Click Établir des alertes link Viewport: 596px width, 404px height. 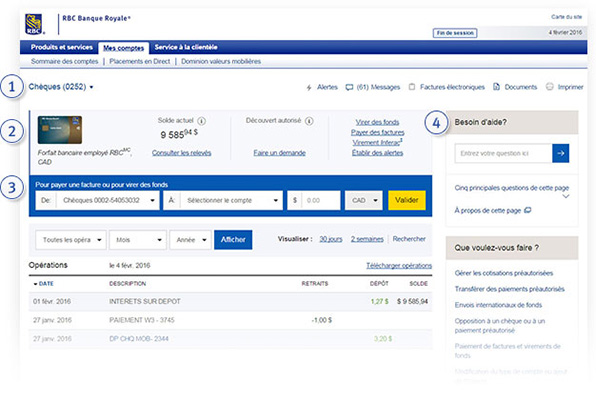[377, 153]
